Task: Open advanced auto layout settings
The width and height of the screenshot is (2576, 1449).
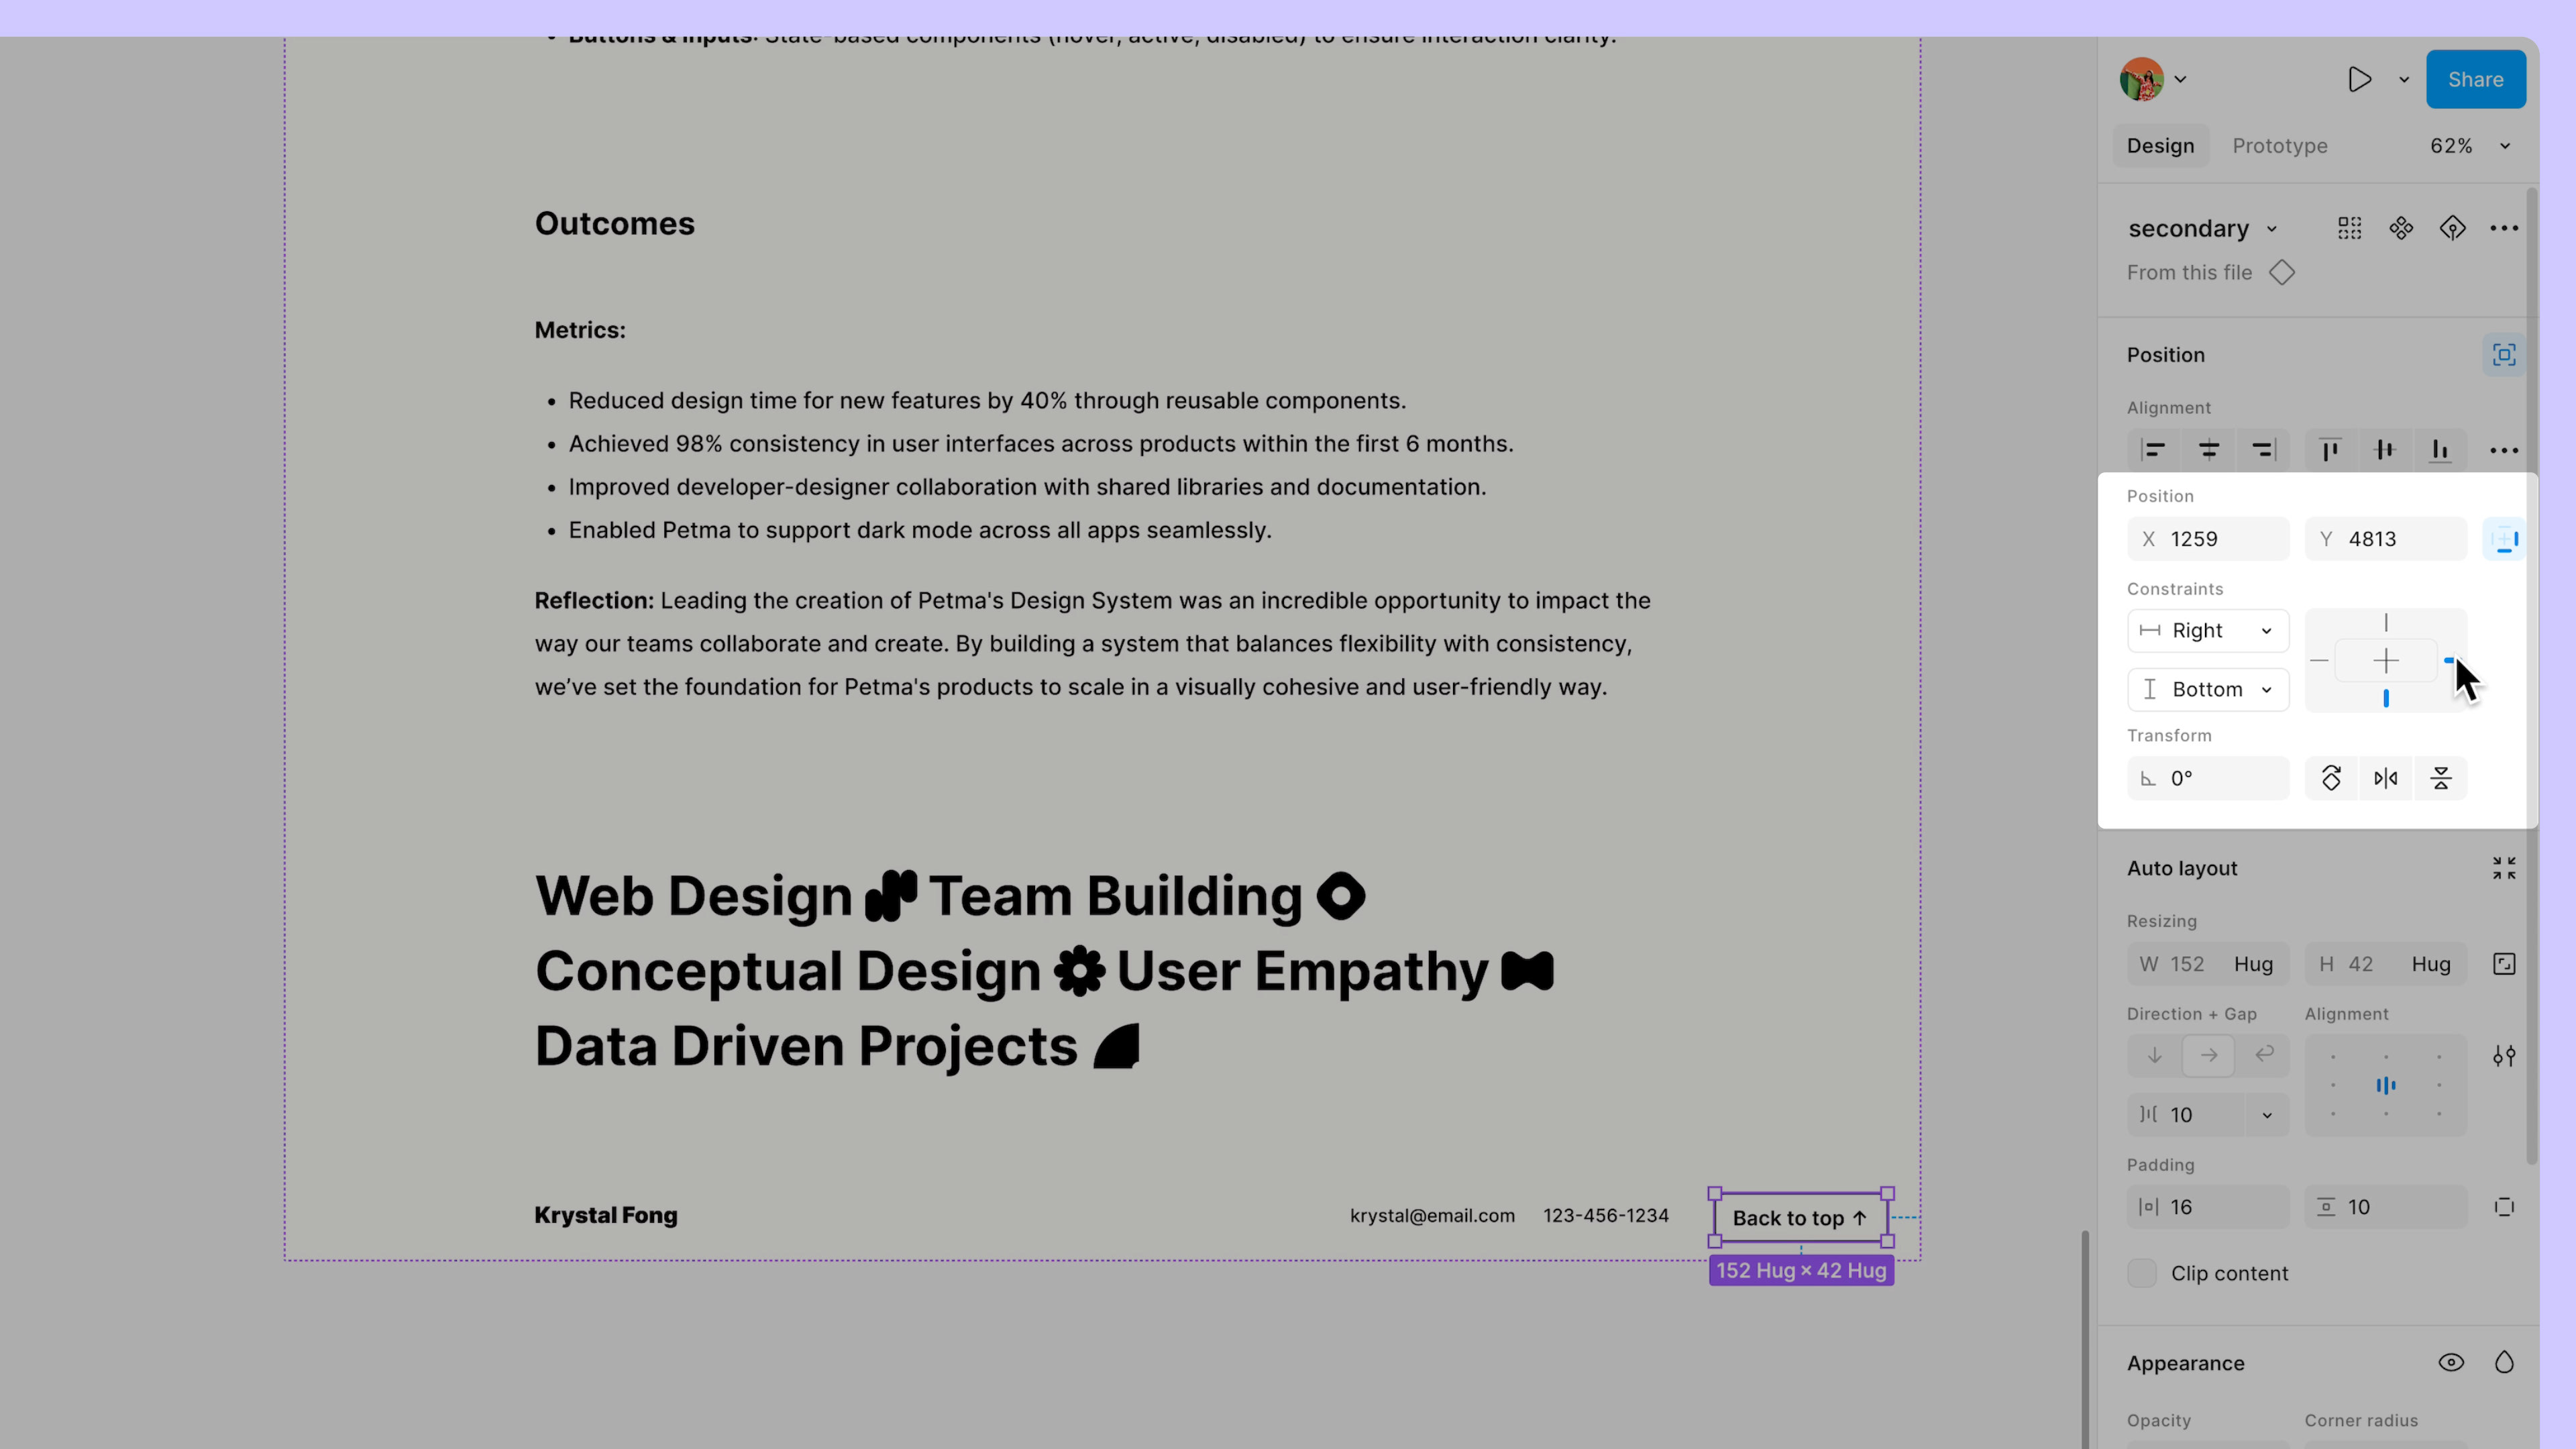Action: click(2503, 1056)
